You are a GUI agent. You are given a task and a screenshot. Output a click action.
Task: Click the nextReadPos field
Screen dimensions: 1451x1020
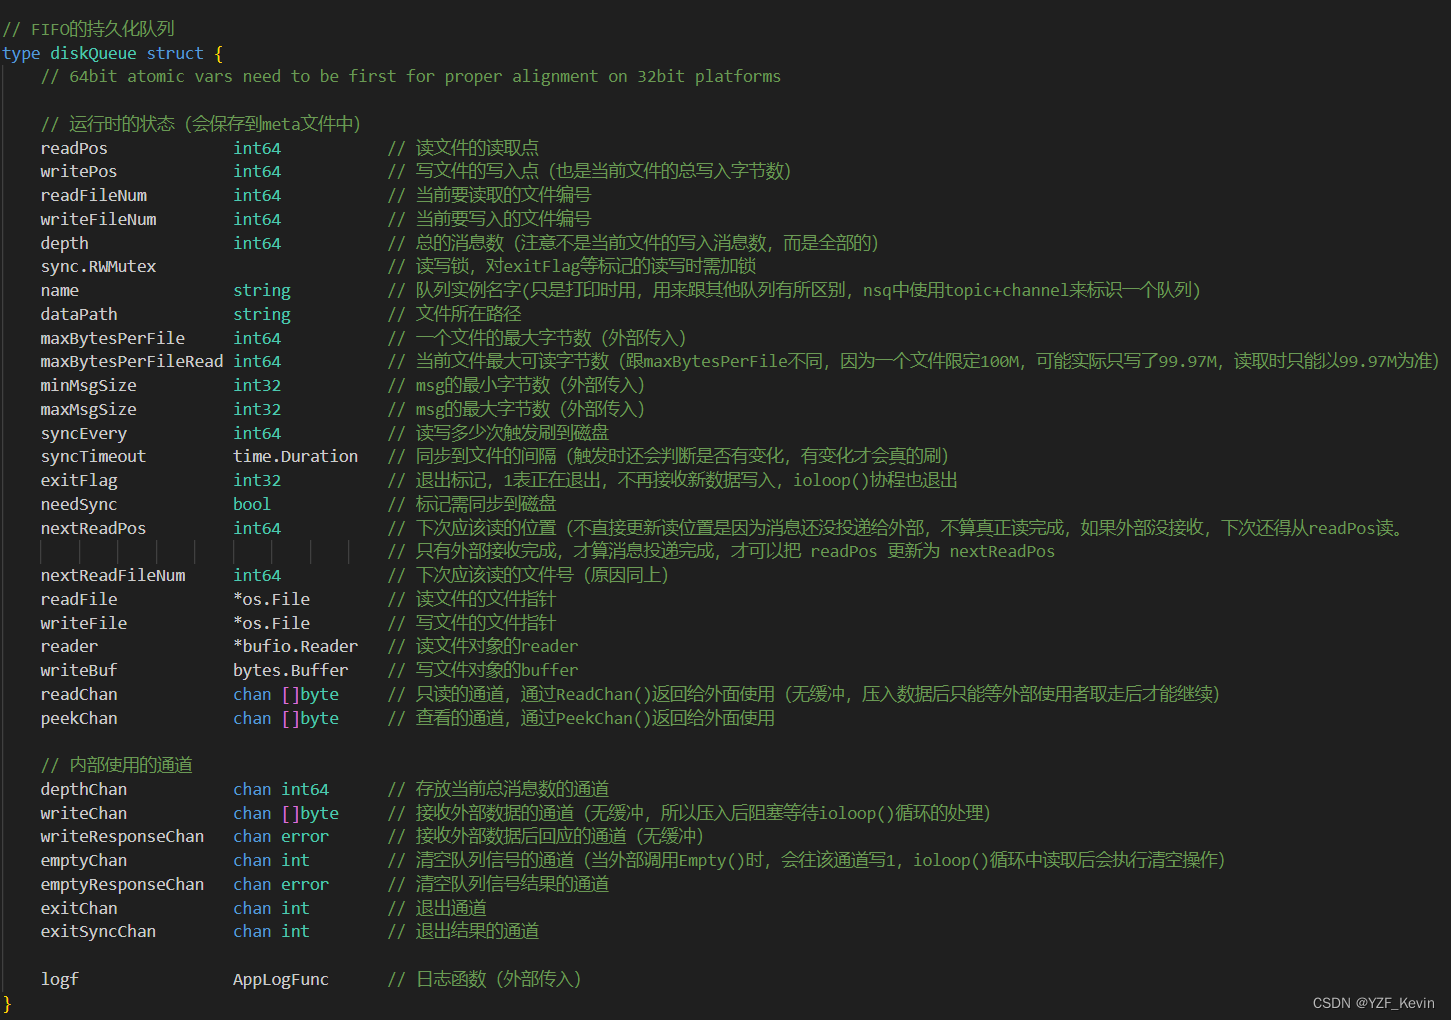point(92,527)
